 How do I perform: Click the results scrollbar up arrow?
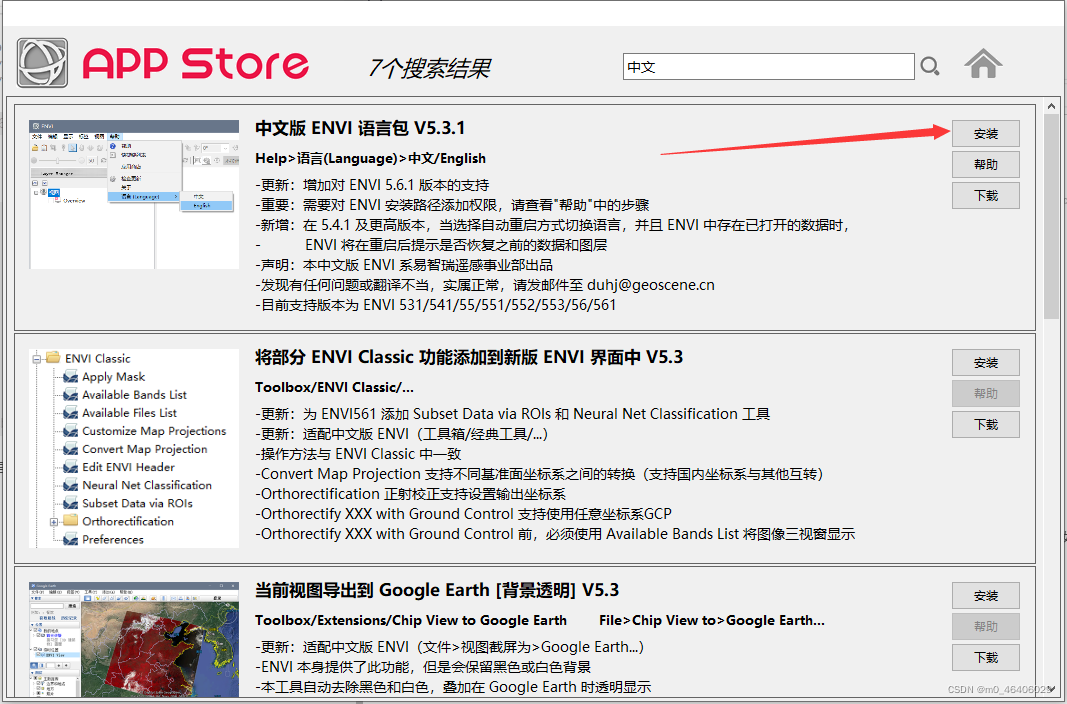click(x=1051, y=107)
